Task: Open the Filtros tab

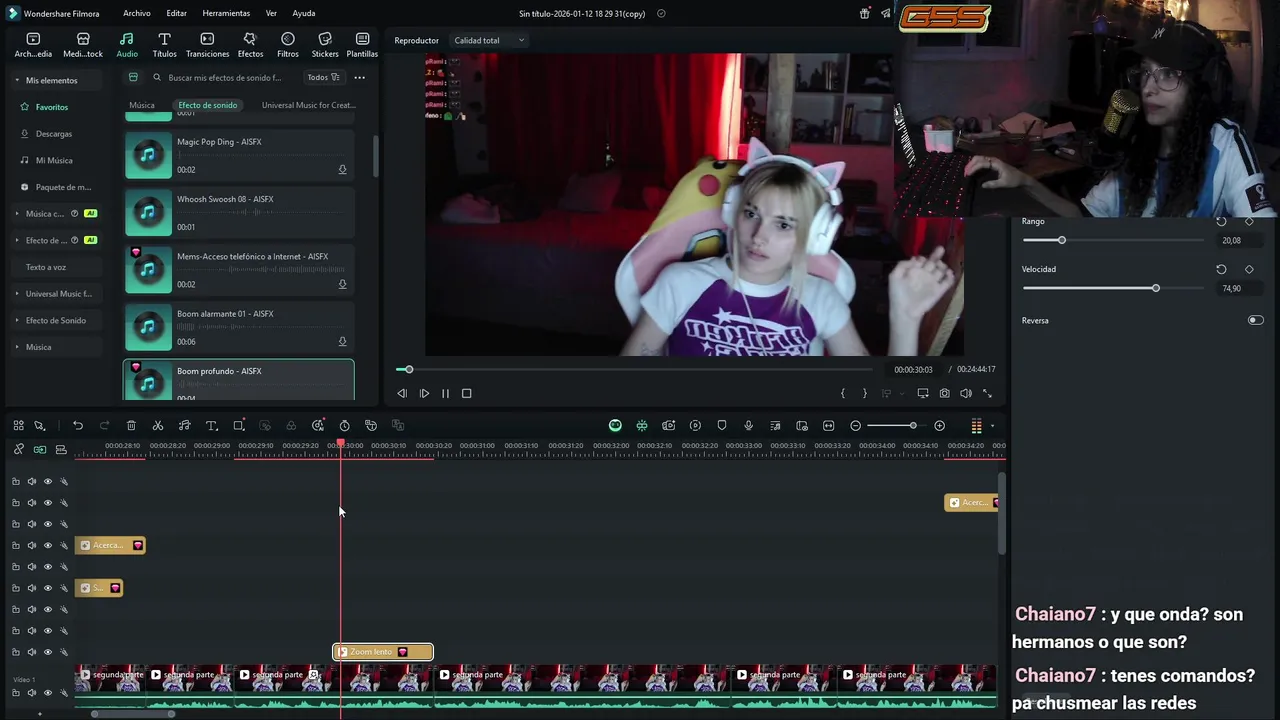Action: (288, 45)
